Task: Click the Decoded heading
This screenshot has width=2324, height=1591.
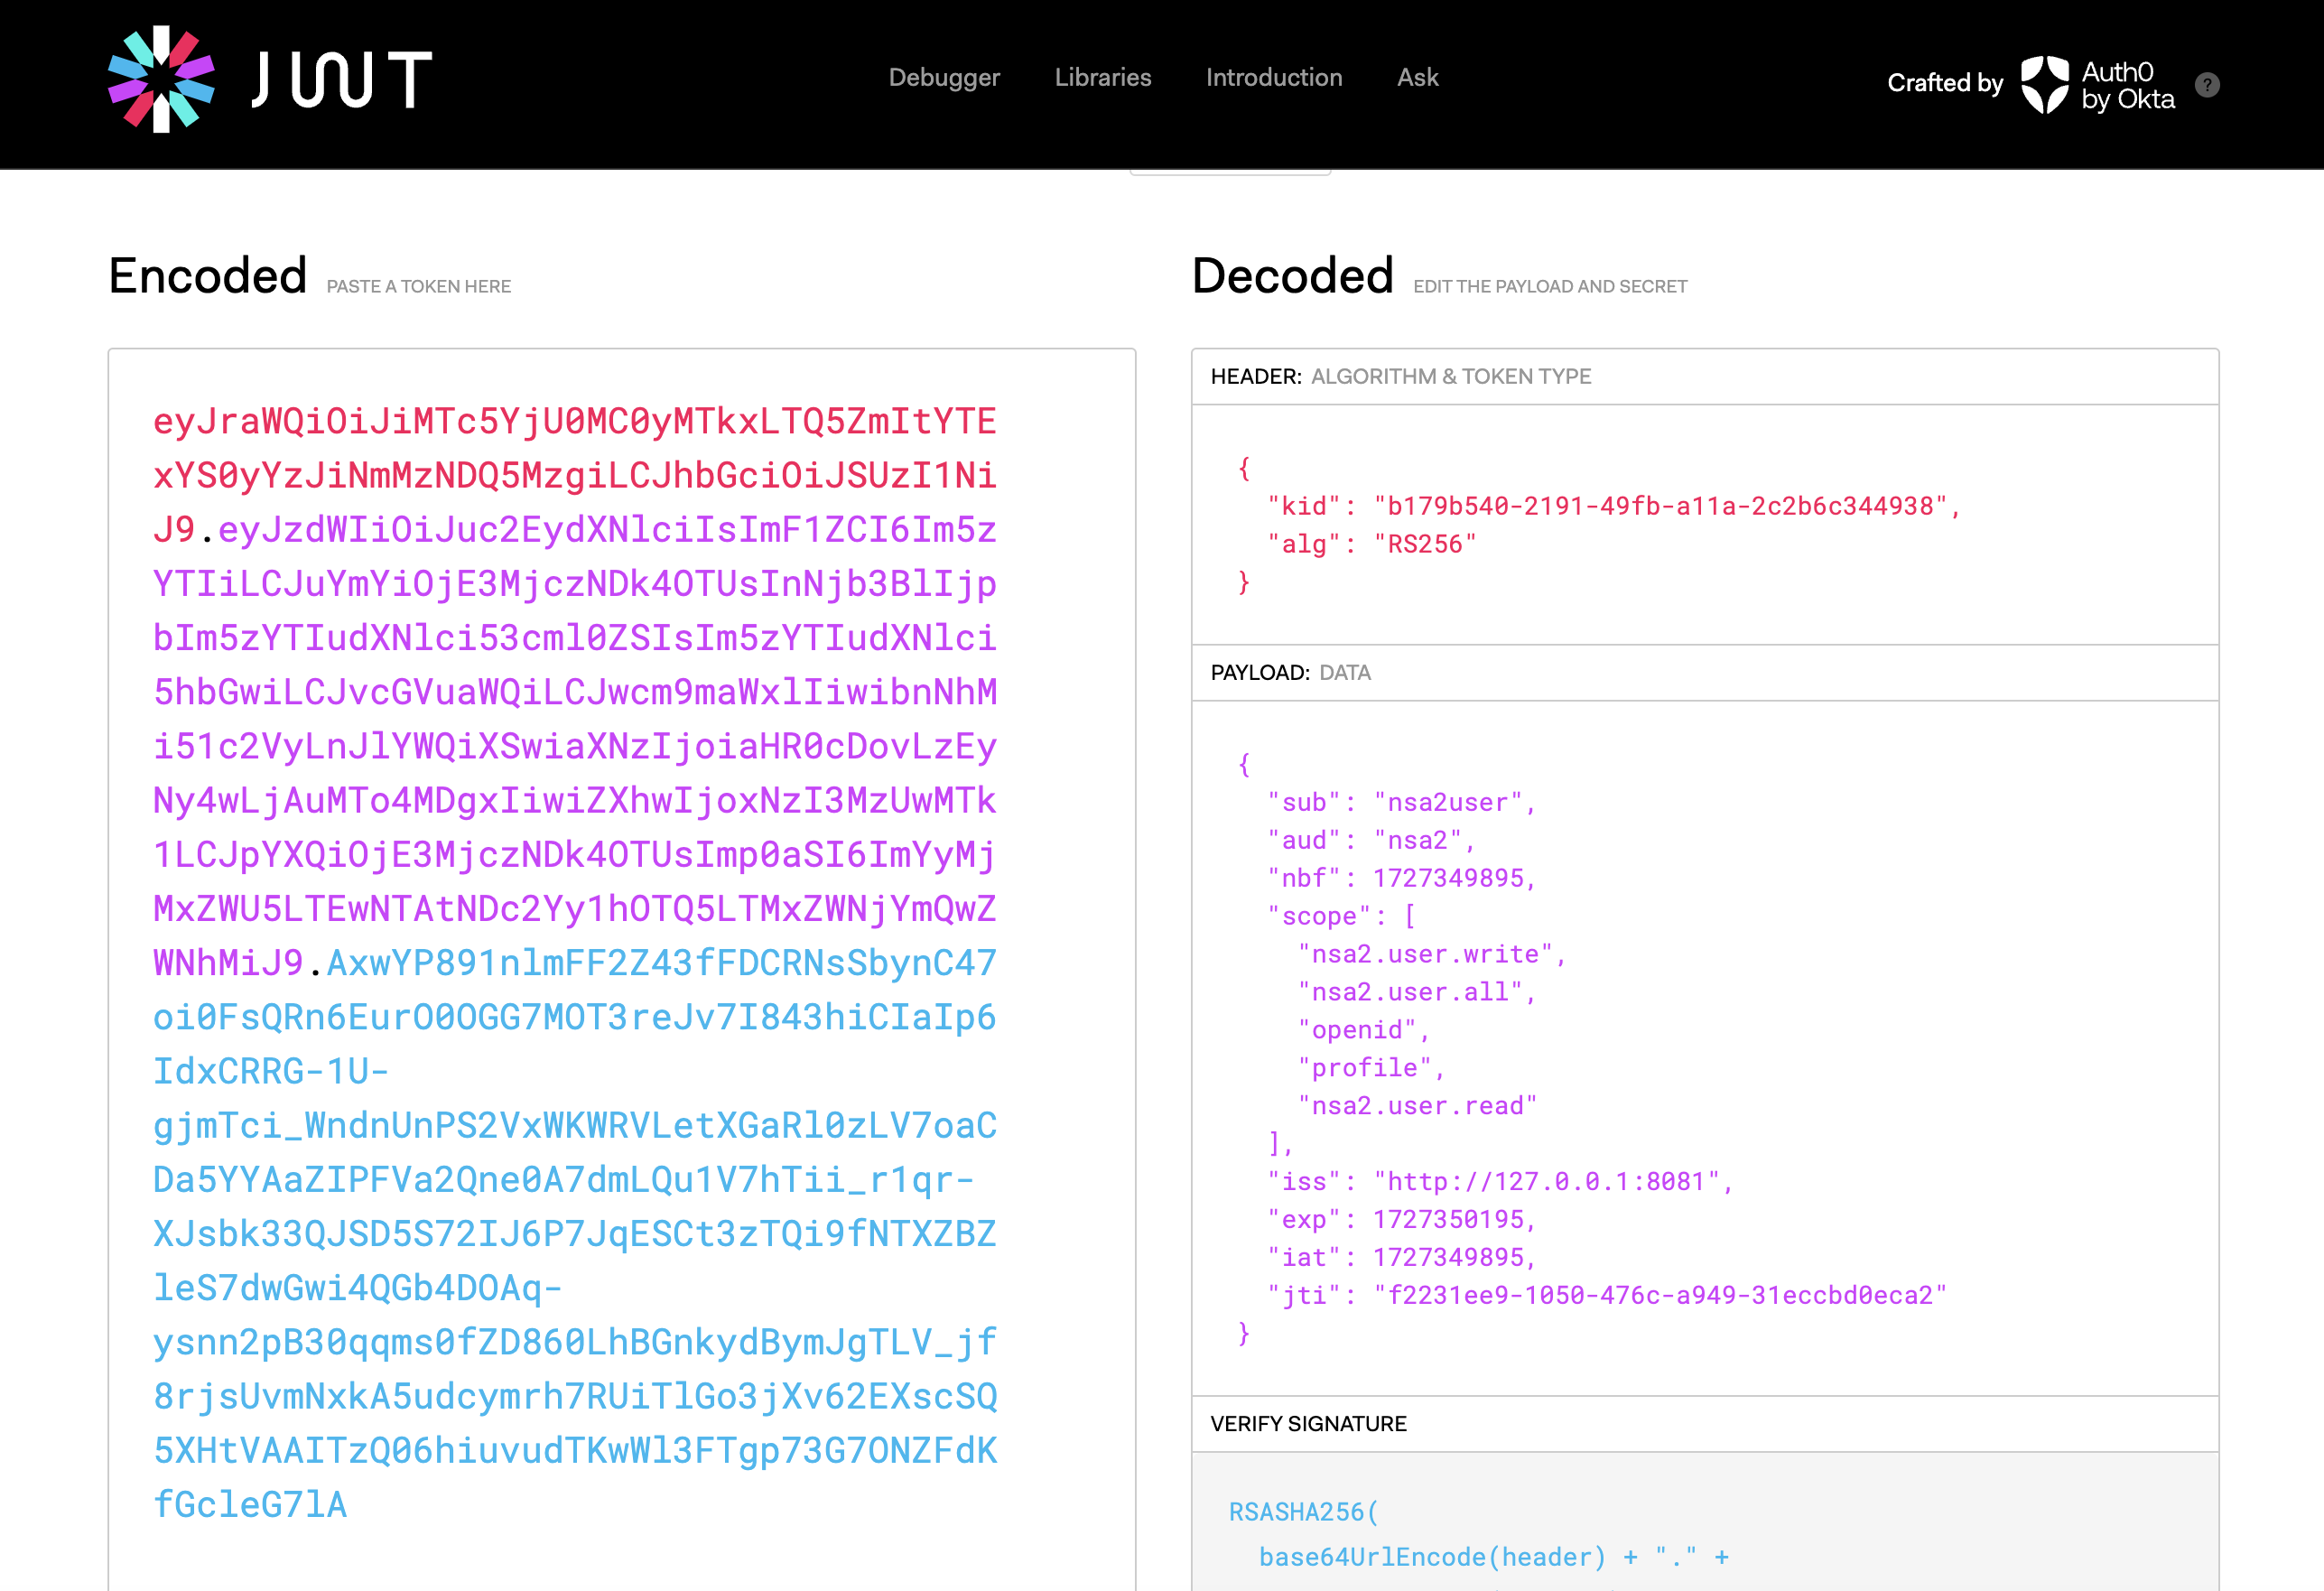Action: (1293, 275)
